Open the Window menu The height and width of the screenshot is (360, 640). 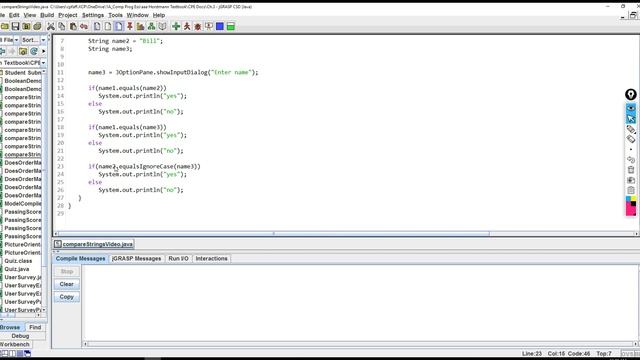coord(138,15)
